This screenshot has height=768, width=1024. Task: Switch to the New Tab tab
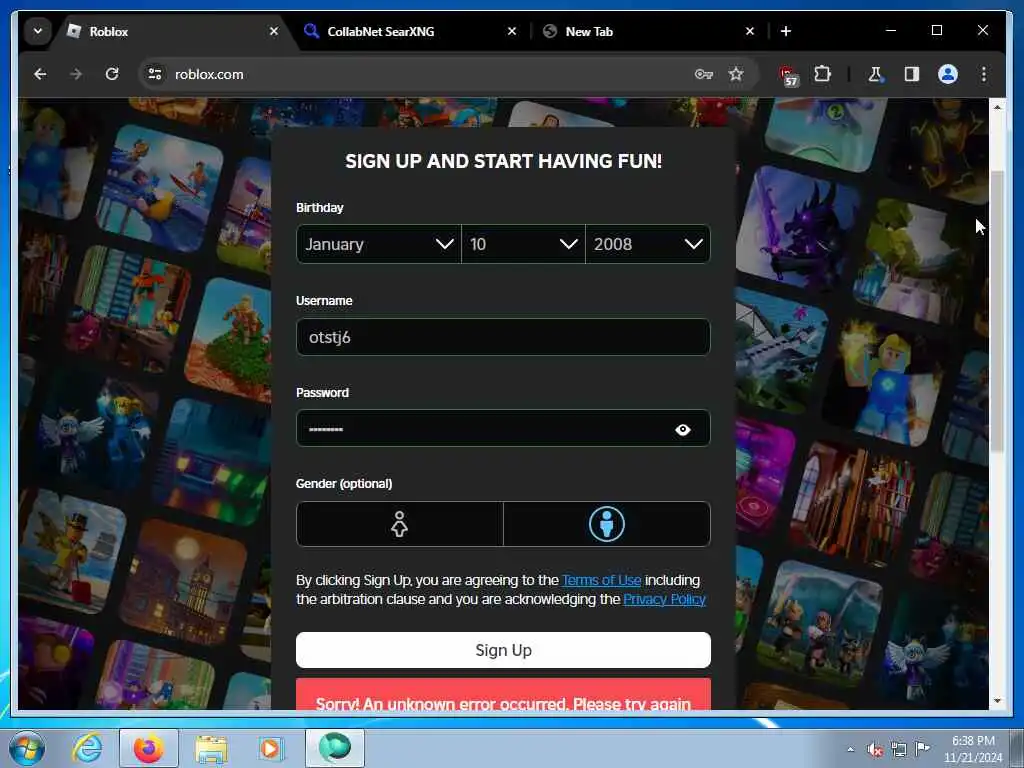650,31
